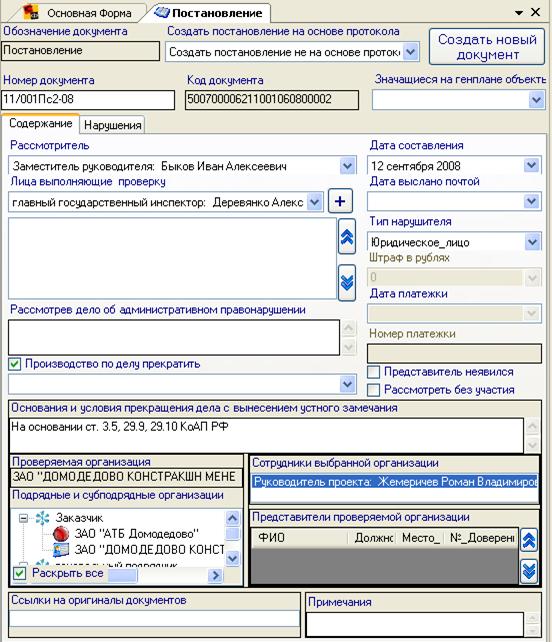Image resolution: width=552 pixels, height=642 pixels.
Task: Open the Тип нарушителя dropdown
Action: [x=532, y=242]
